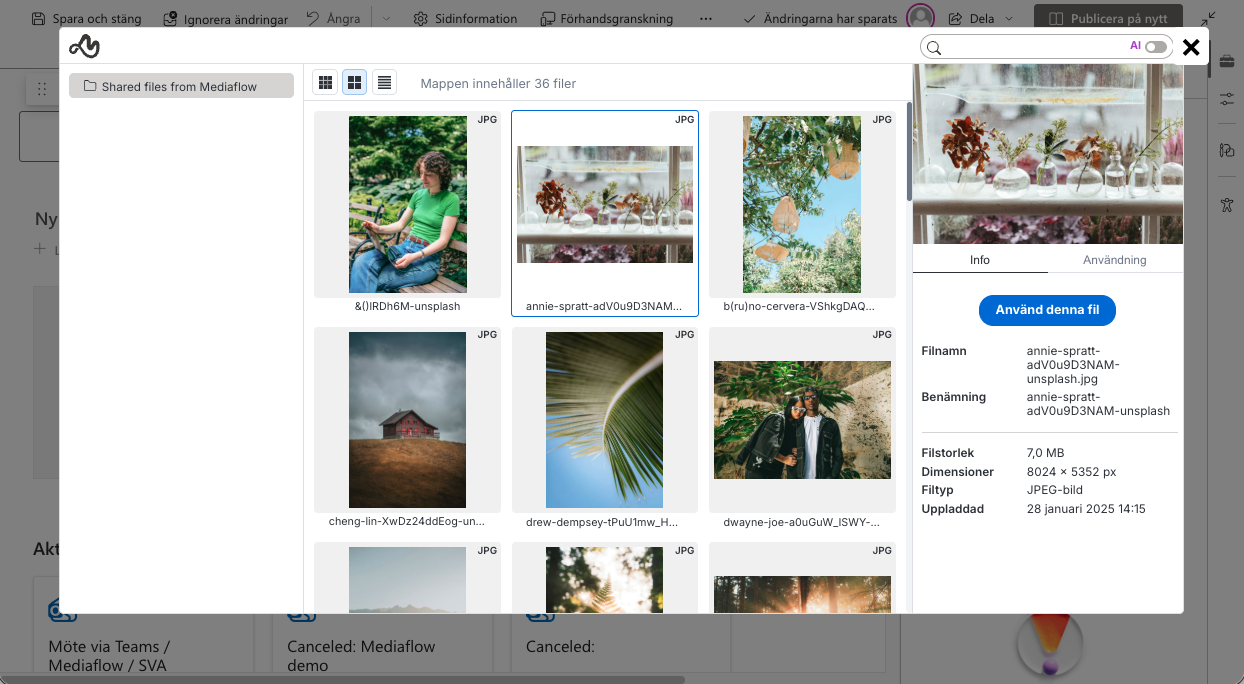The image size is (1244, 684).
Task: Switch to the Användning tab
Action: point(1114,260)
